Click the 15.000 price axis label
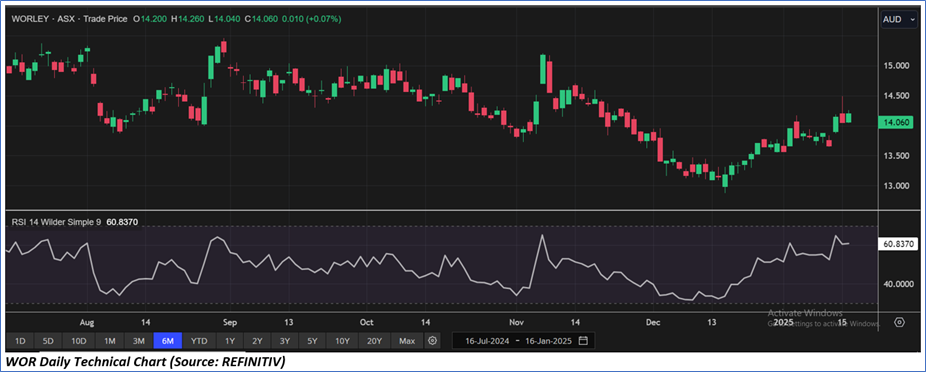 896,66
